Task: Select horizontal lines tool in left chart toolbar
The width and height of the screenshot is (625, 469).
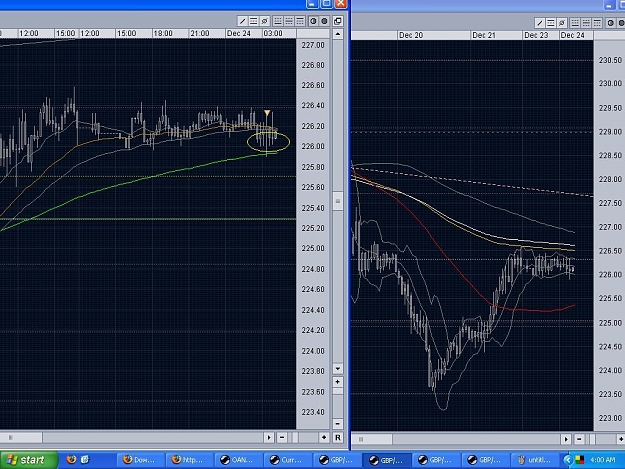Action: click(253, 21)
